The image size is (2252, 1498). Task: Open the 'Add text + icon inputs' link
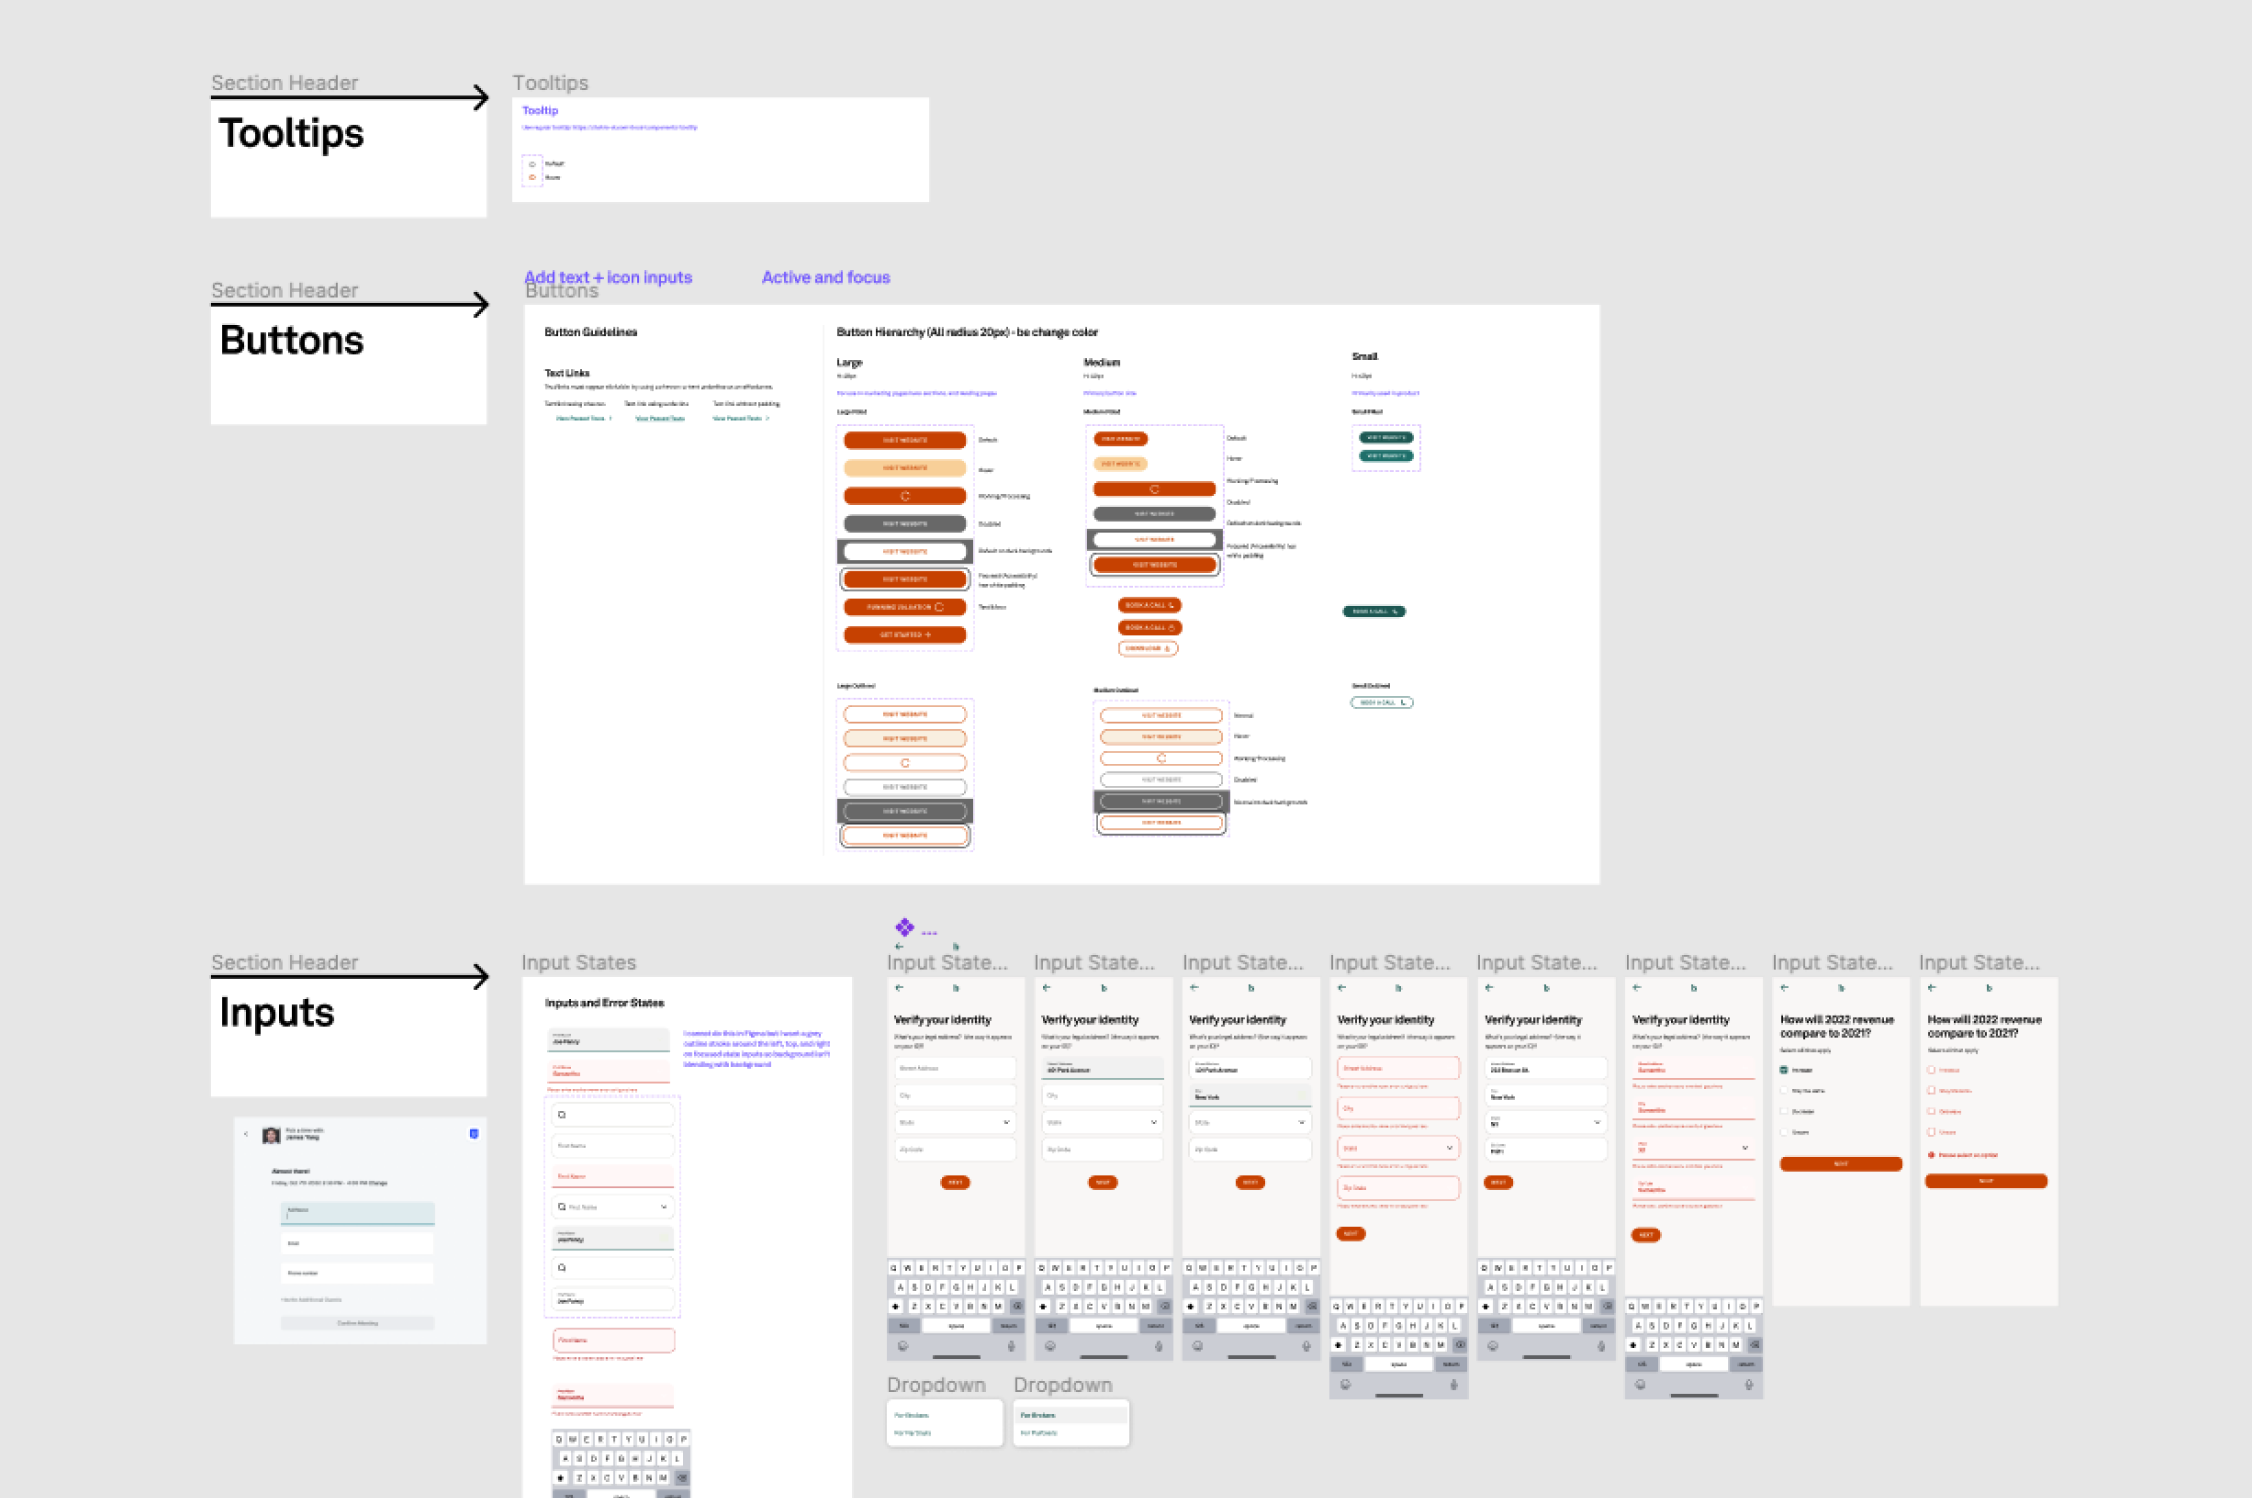pyautogui.click(x=608, y=277)
